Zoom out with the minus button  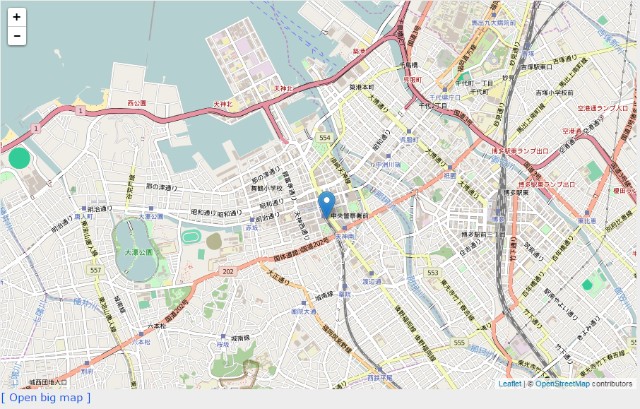coord(17,36)
